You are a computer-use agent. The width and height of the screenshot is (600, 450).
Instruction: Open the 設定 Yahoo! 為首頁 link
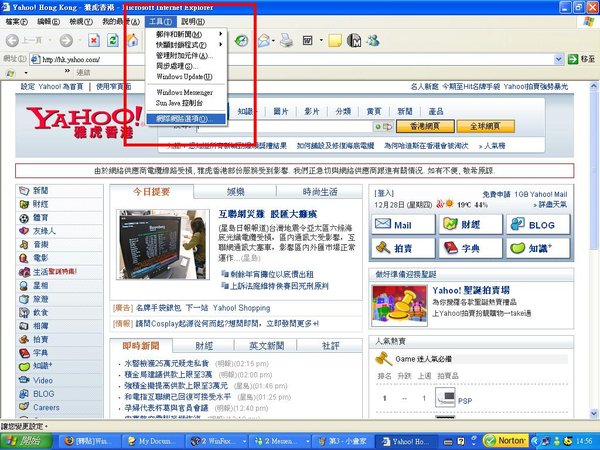pyautogui.click(x=52, y=86)
